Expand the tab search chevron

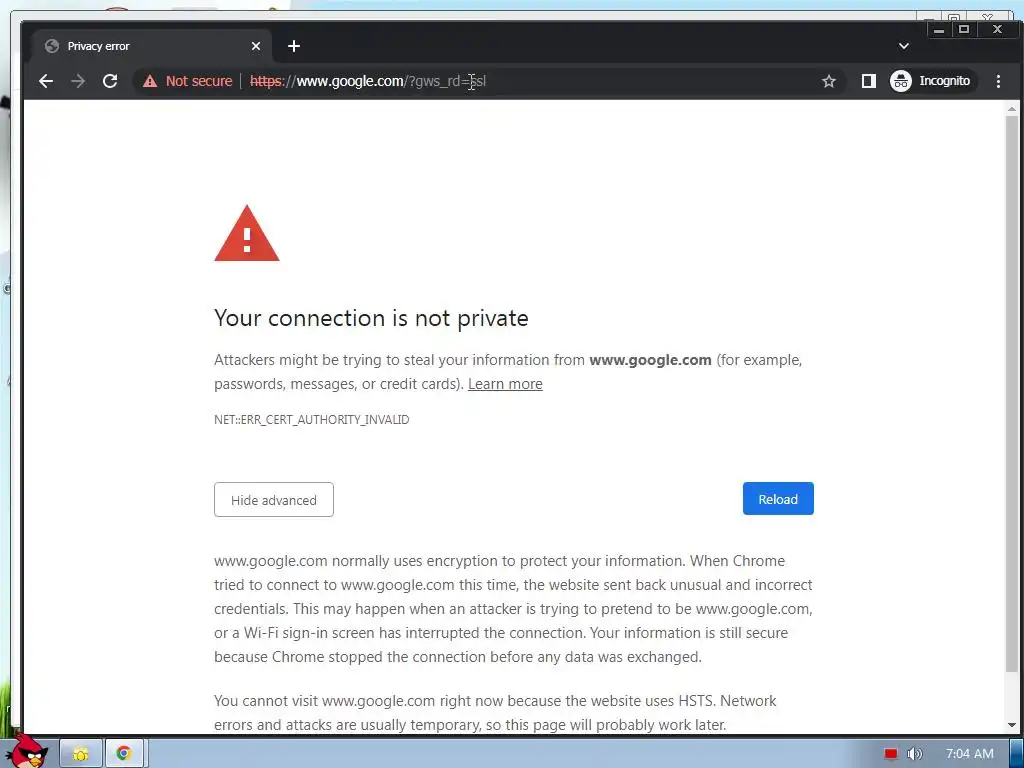[904, 46]
